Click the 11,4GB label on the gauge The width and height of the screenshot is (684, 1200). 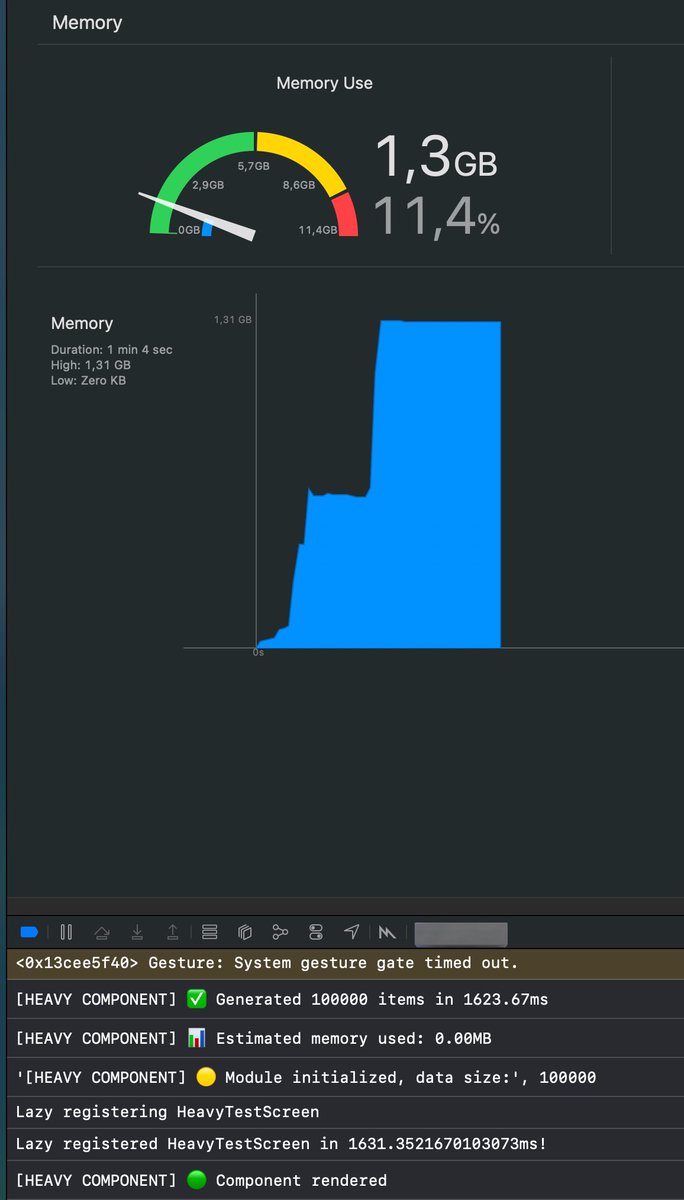pyautogui.click(x=317, y=230)
